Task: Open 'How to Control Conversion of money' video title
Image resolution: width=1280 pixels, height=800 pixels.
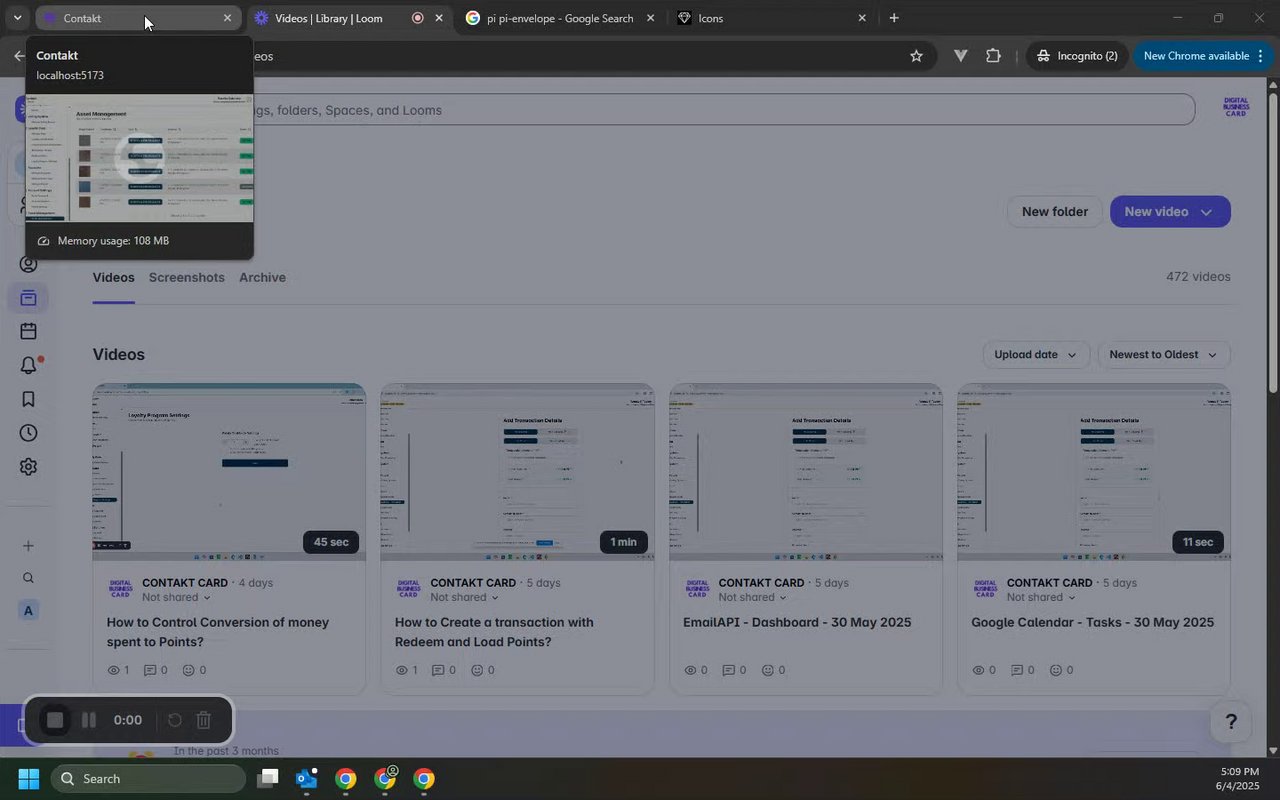Action: pos(218,632)
